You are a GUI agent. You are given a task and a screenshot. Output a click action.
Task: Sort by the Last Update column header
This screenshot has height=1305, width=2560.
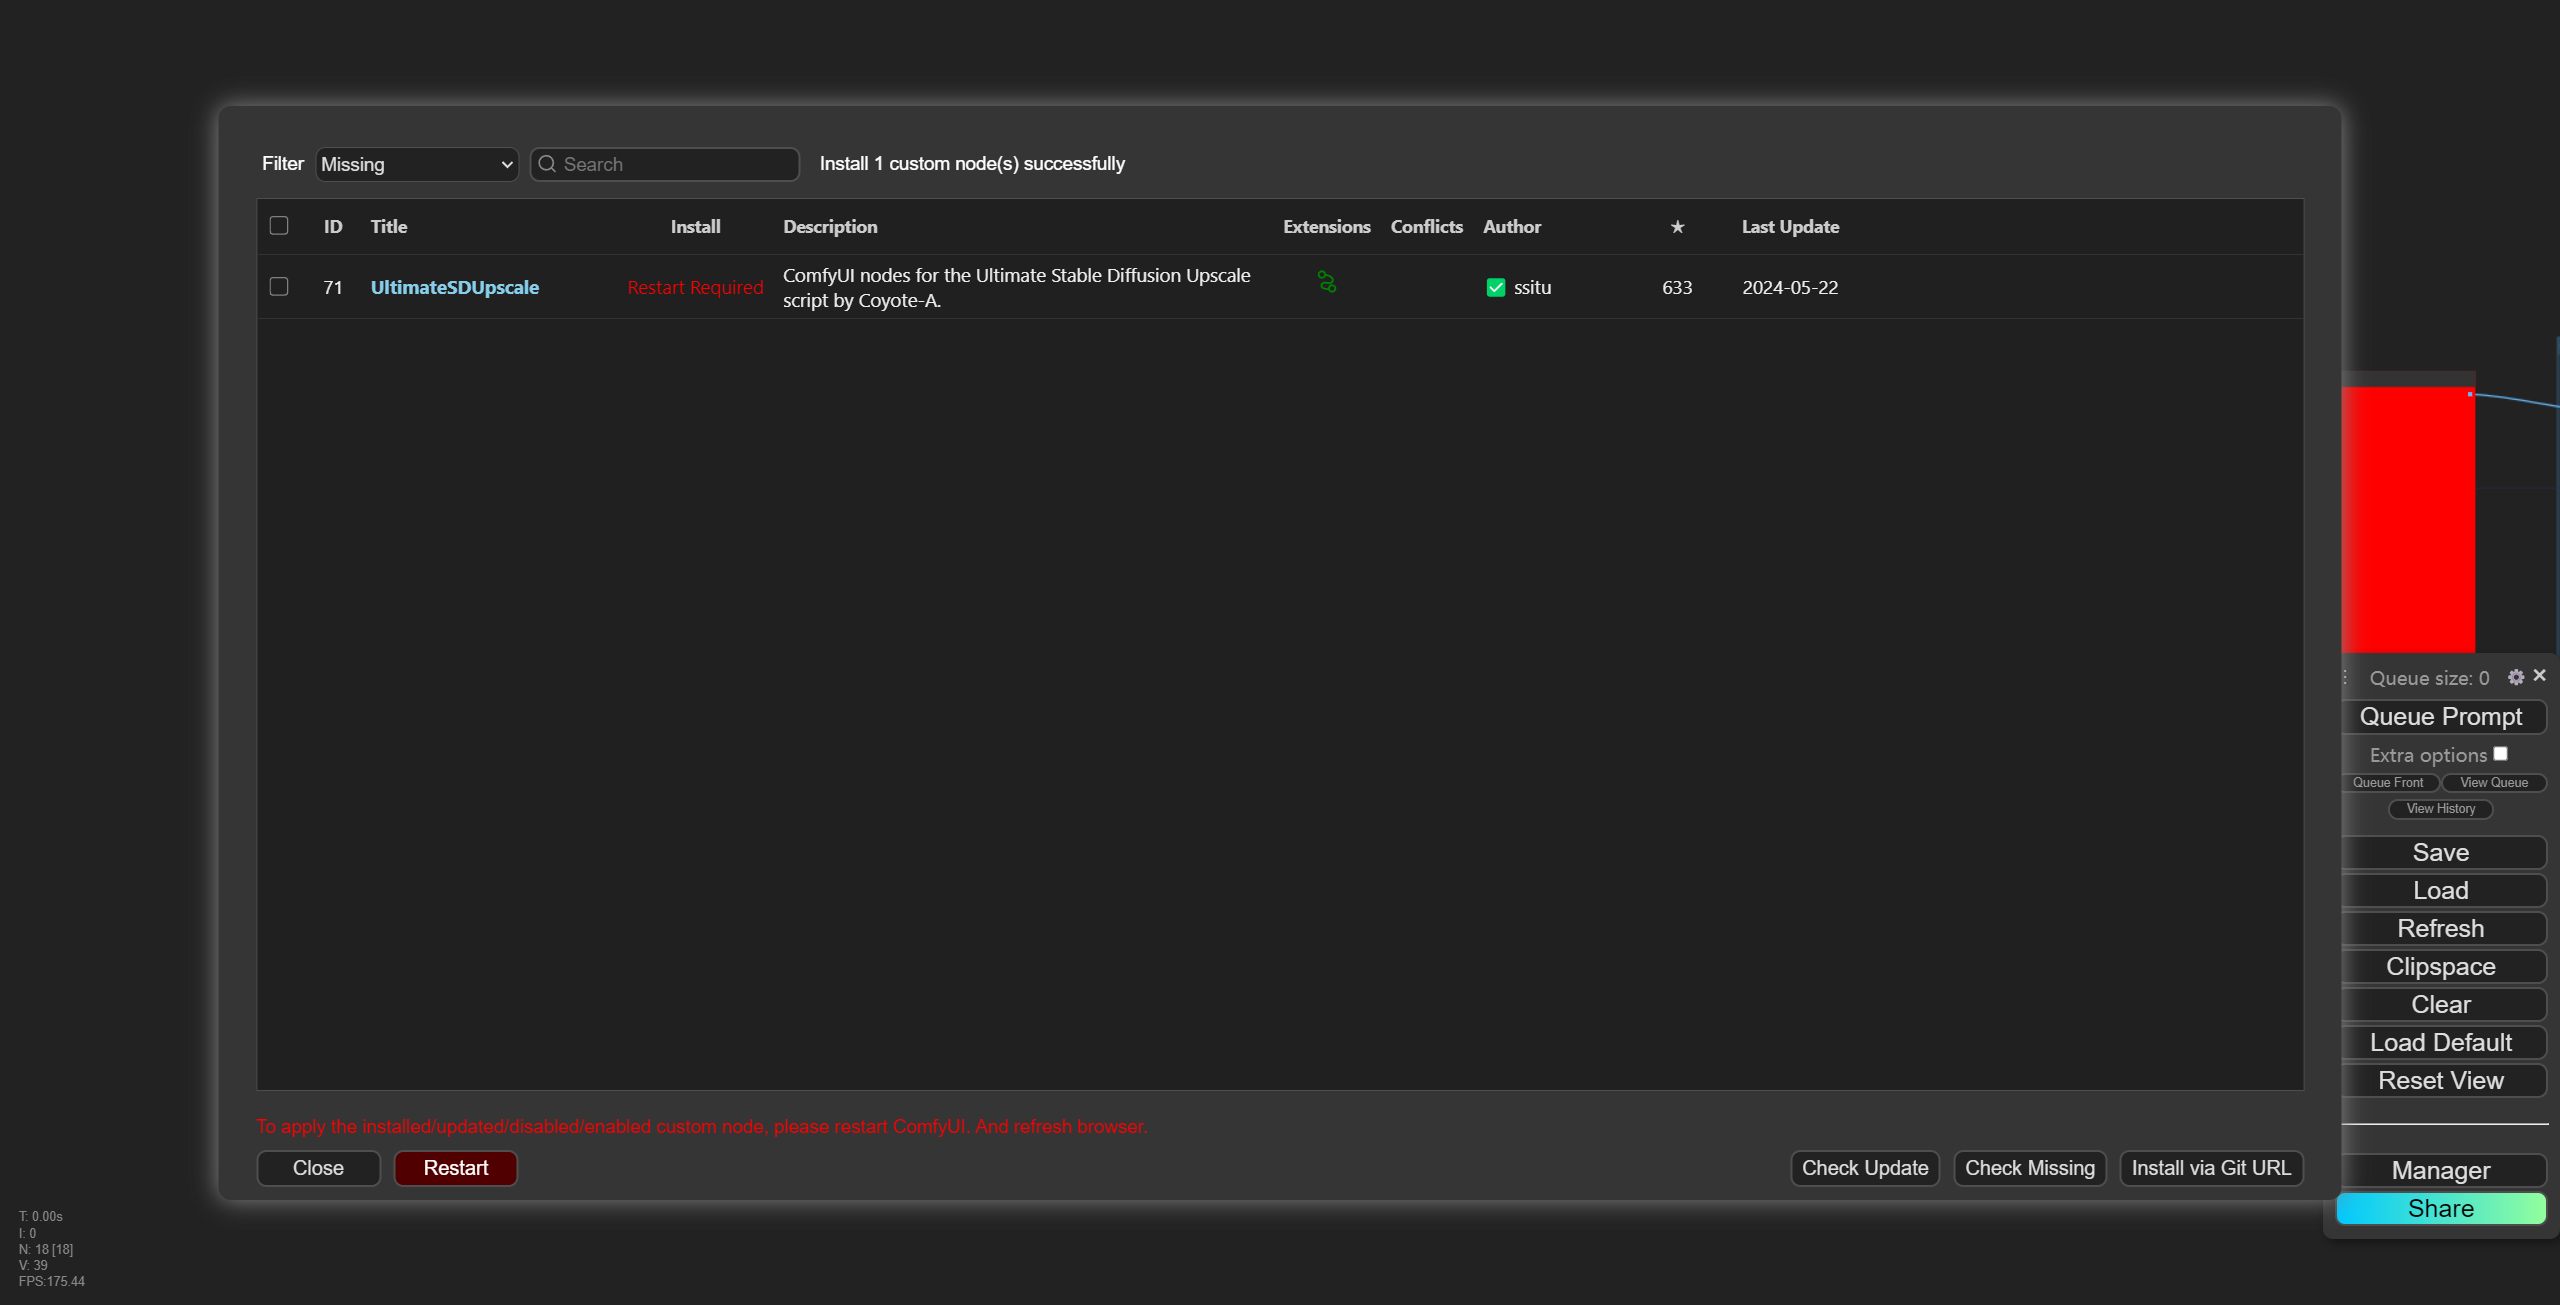pyautogui.click(x=1790, y=227)
